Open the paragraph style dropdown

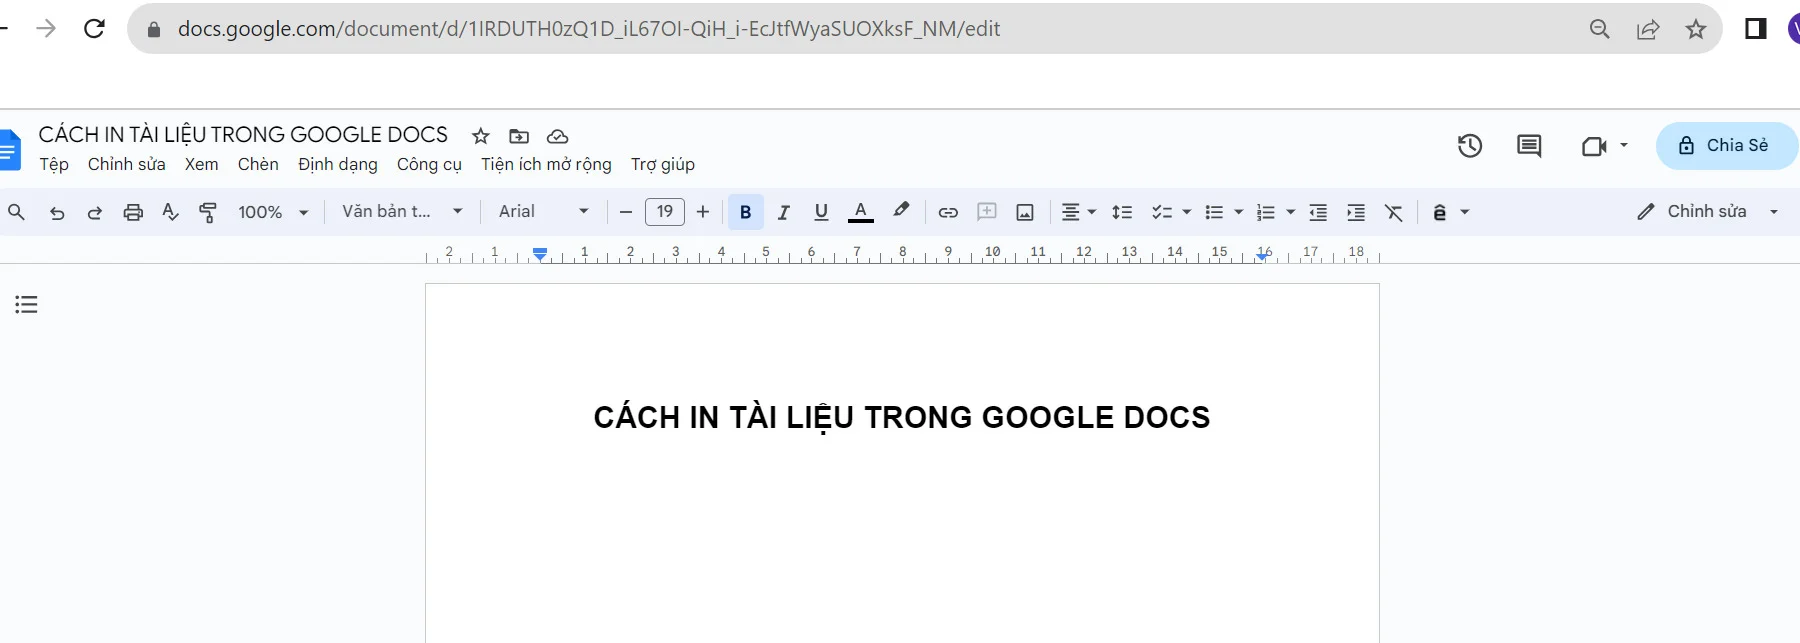point(402,212)
